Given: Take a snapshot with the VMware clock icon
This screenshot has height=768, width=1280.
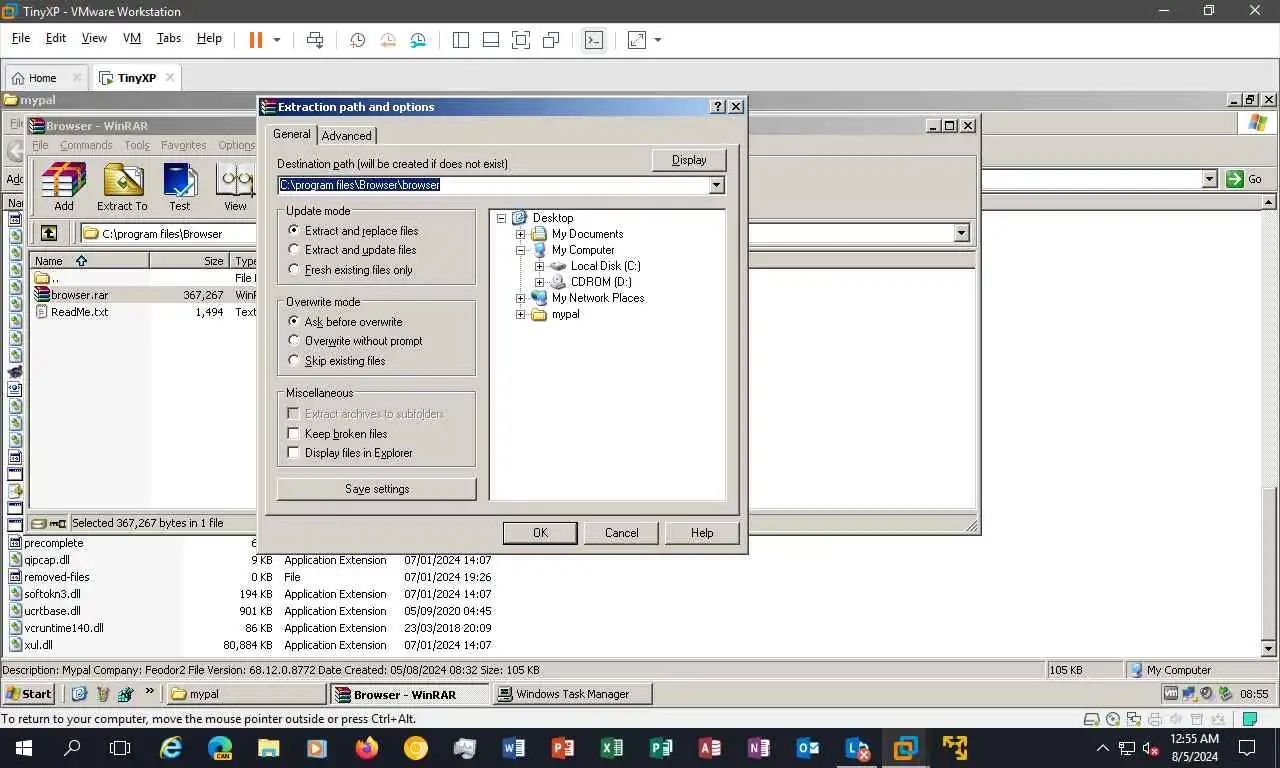Looking at the screenshot, I should [357, 40].
